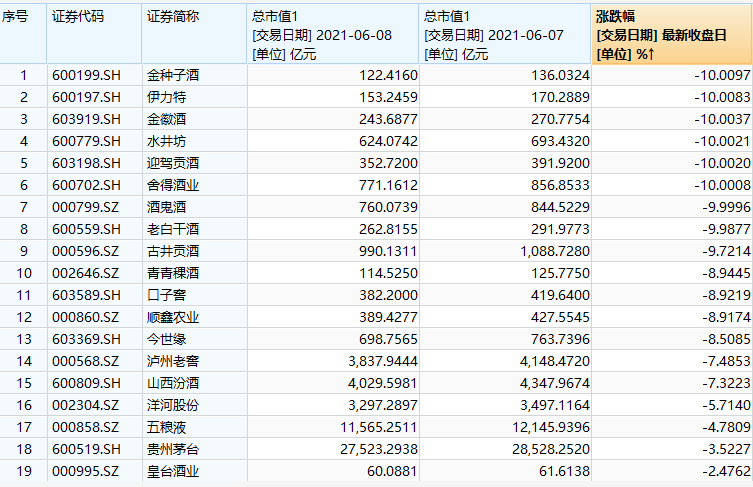Screen dimensions: 753x487
Task: Click the stock name 今世缘
Action: 166,339
